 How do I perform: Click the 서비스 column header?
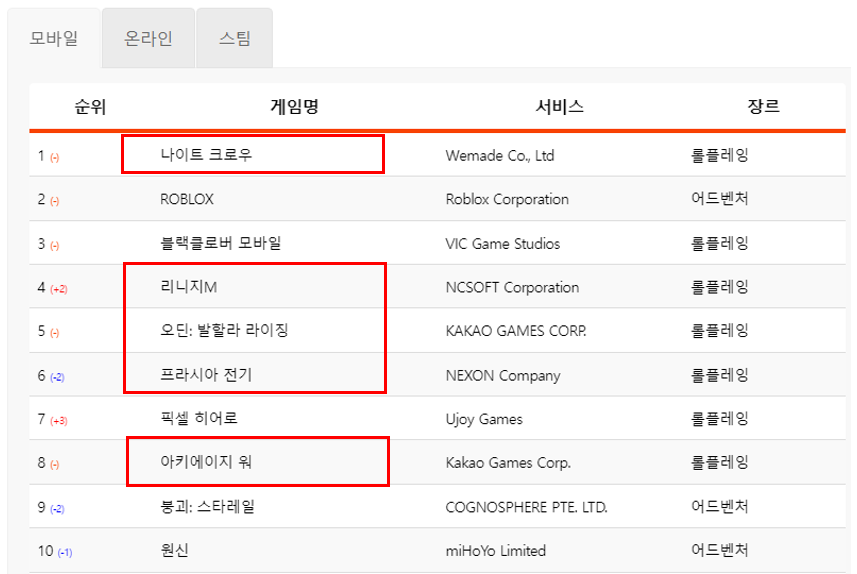pos(559,107)
